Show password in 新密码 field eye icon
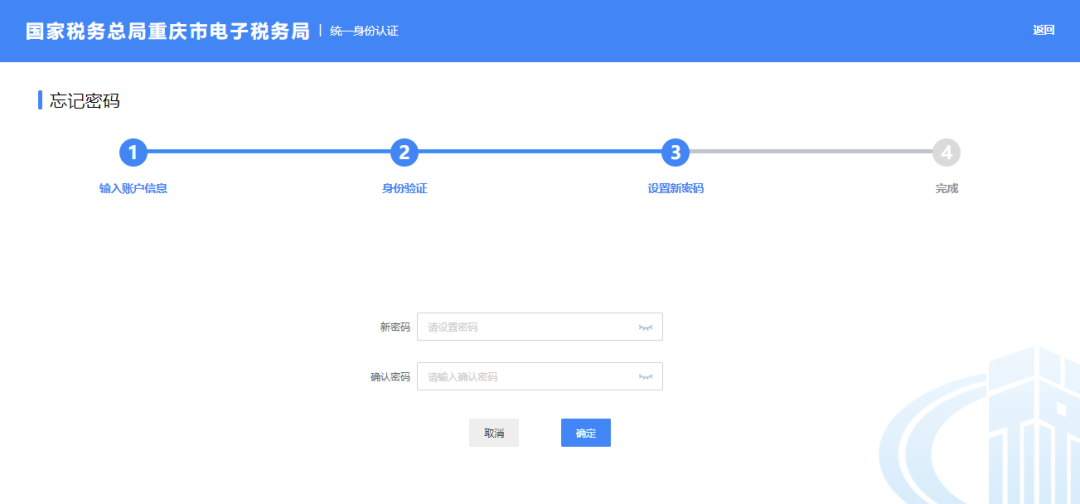Screen dimensions: 1080x504 click(x=645, y=327)
